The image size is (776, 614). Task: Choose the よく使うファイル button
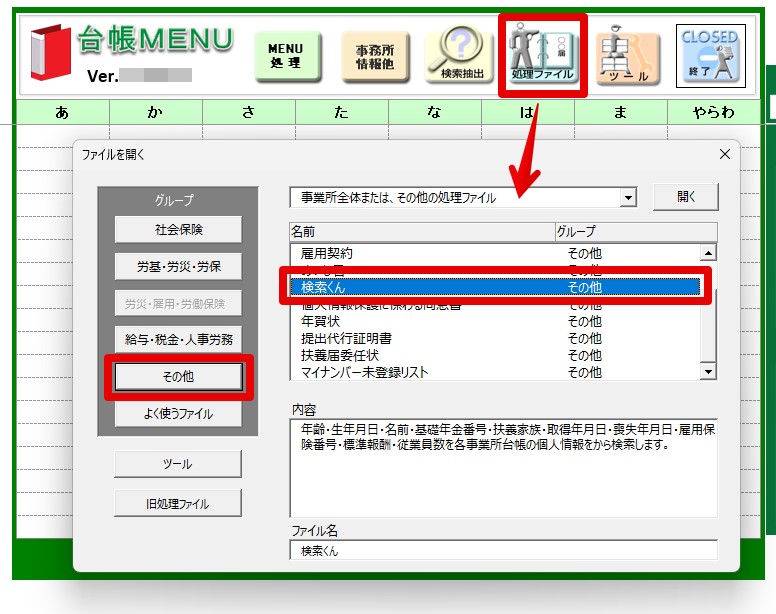pyautogui.click(x=178, y=414)
